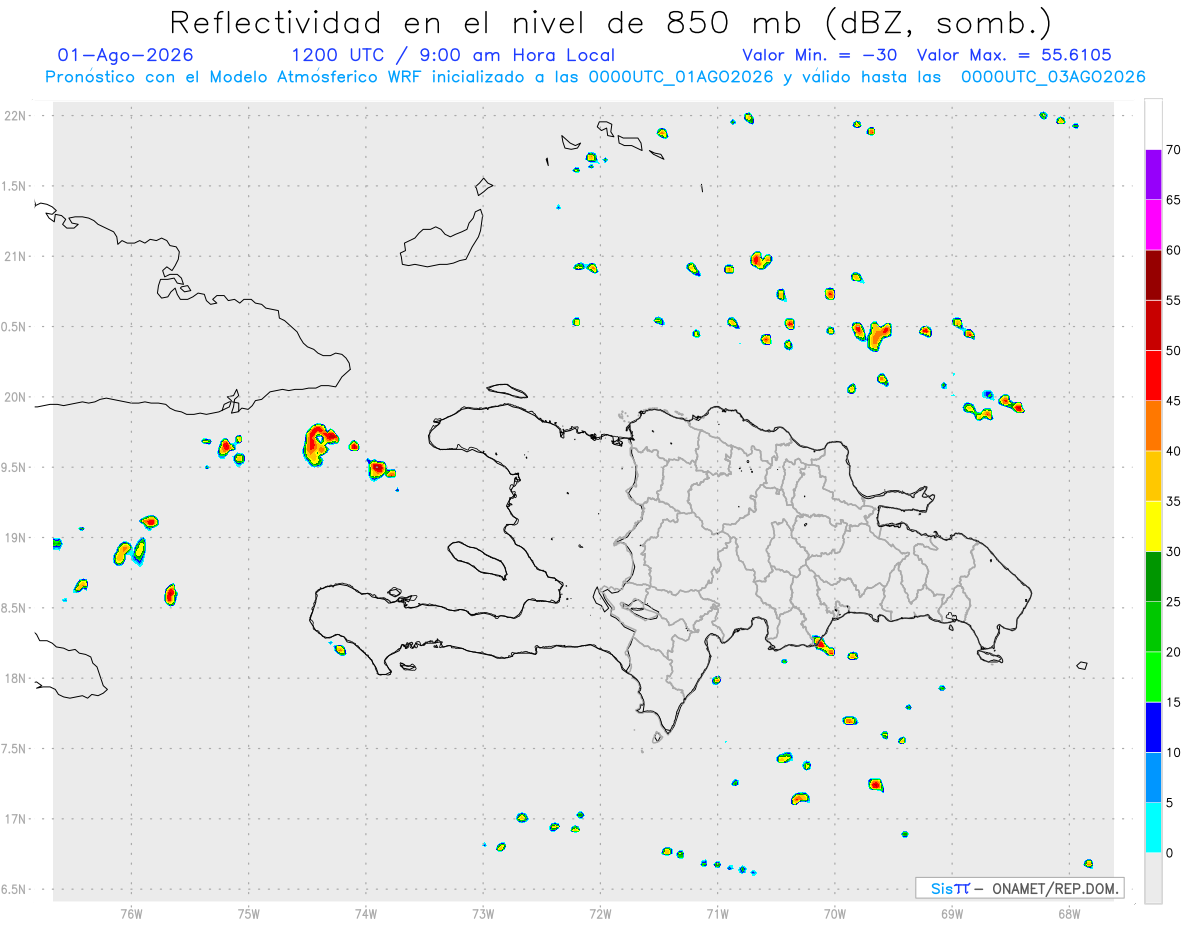
Task: Click the colorbar label '10'
Action: coord(1173,752)
